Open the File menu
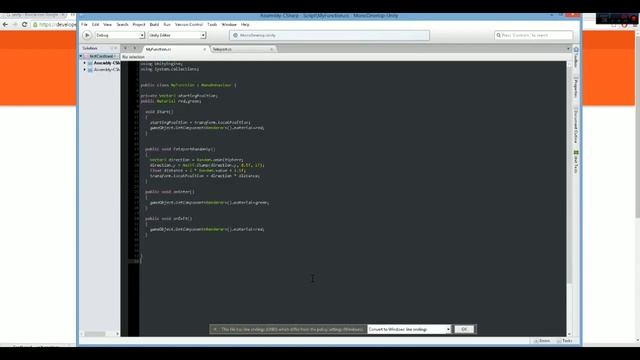 (x=84, y=24)
